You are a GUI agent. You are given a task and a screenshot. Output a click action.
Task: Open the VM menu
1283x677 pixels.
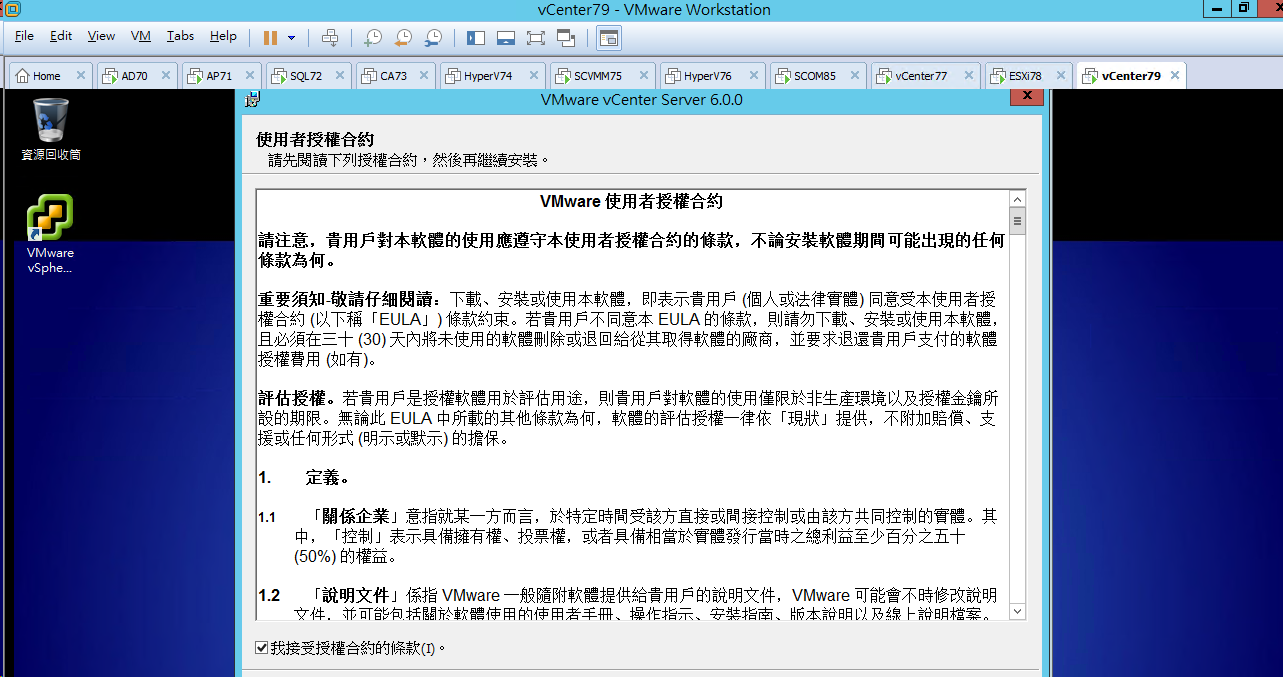coord(141,36)
